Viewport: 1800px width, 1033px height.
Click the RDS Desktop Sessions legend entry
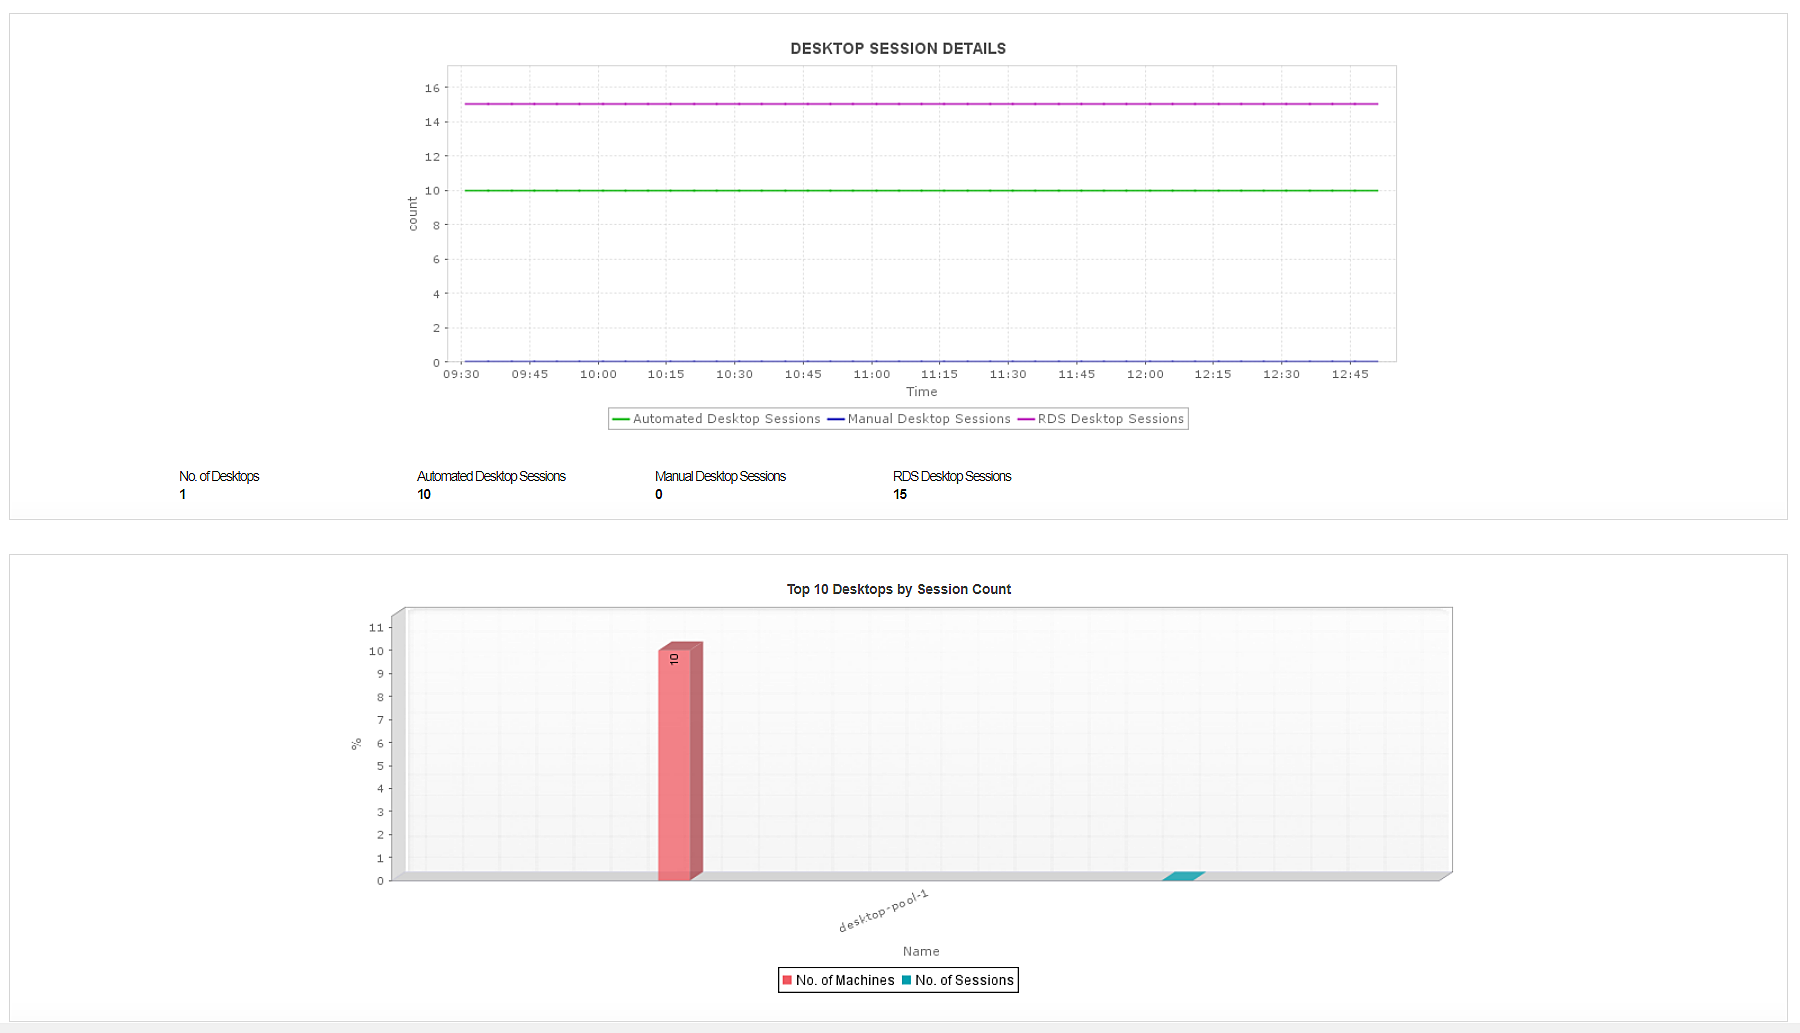[x=1101, y=419]
